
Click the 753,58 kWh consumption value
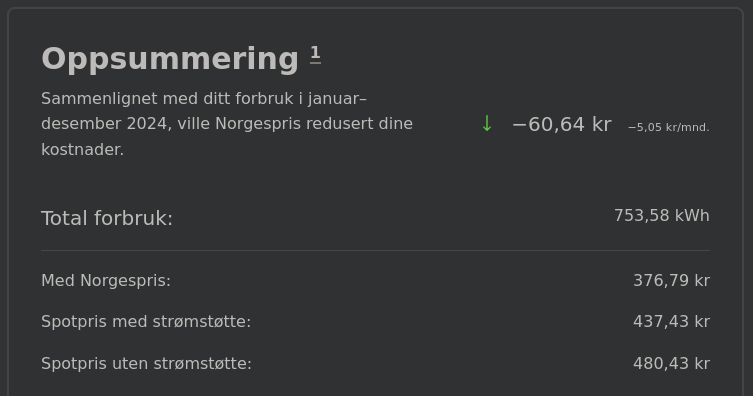662,216
